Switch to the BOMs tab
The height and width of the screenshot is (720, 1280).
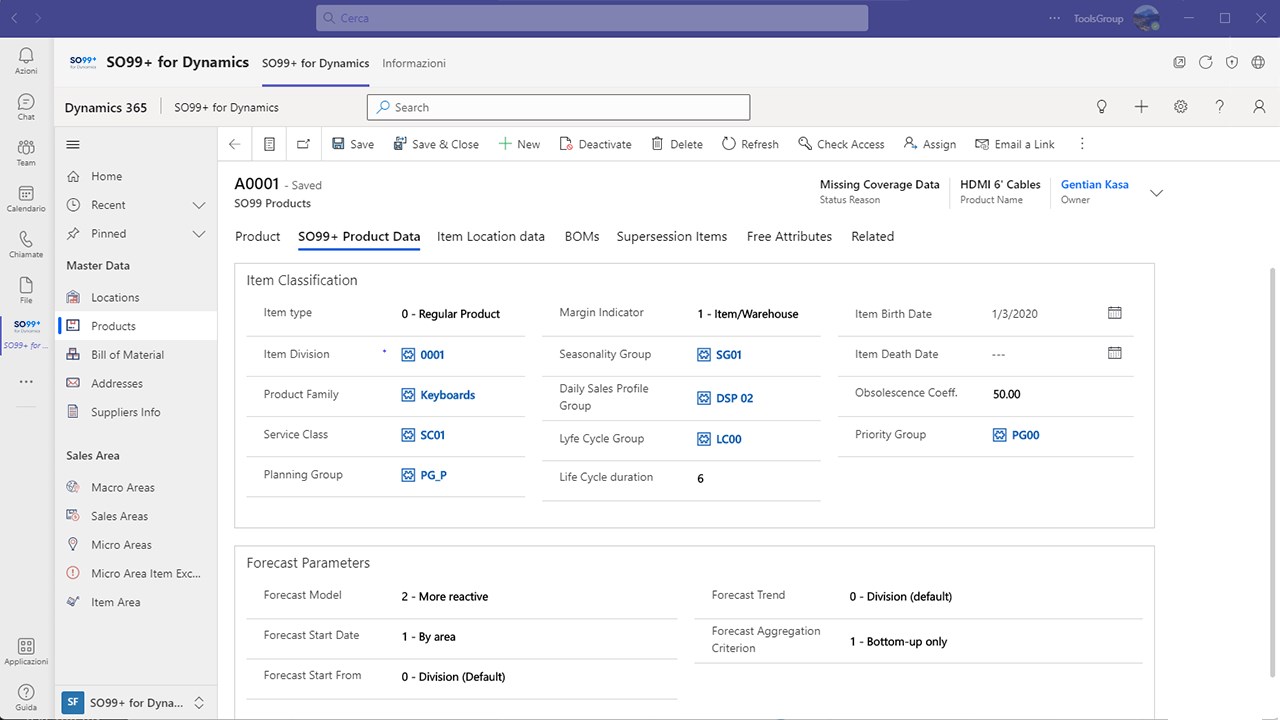coord(582,237)
